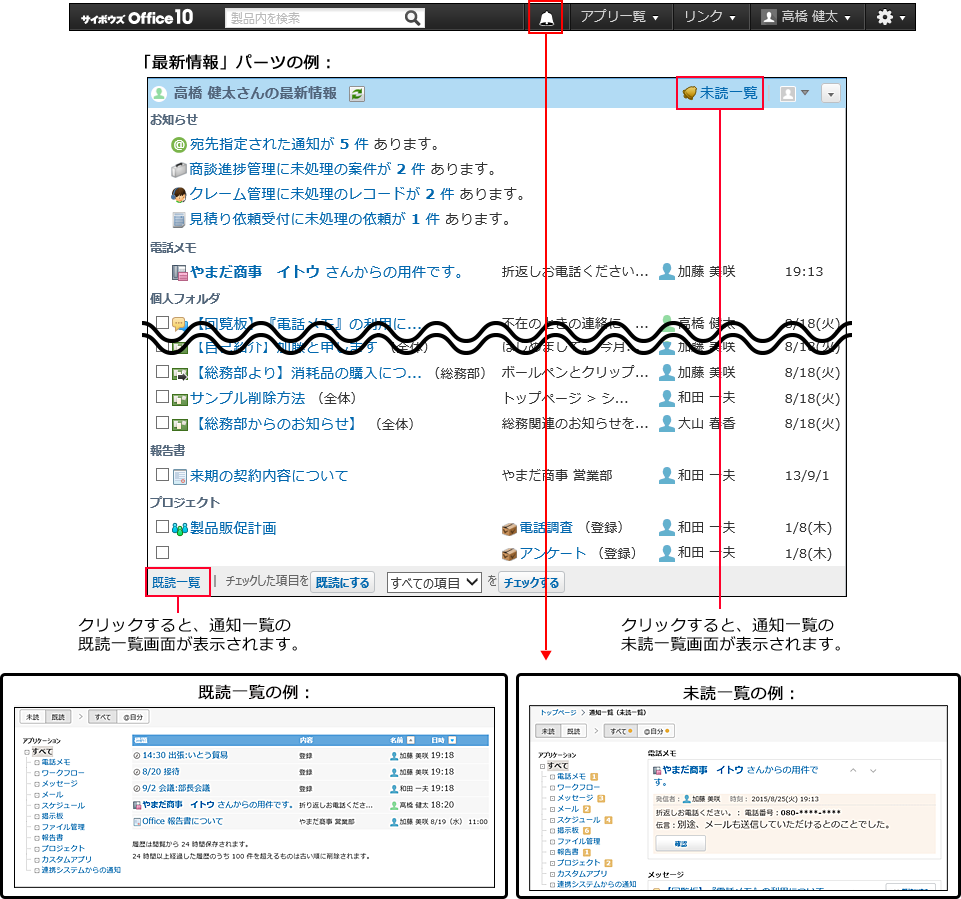This screenshot has width=961, height=899.
Task: Open the 高橋 健太 user menu
Action: pyautogui.click(x=806, y=17)
